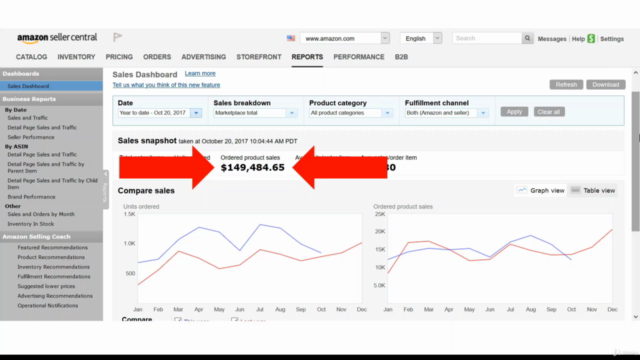Open Operational Notifications
This screenshot has height=360, width=640.
point(47,306)
